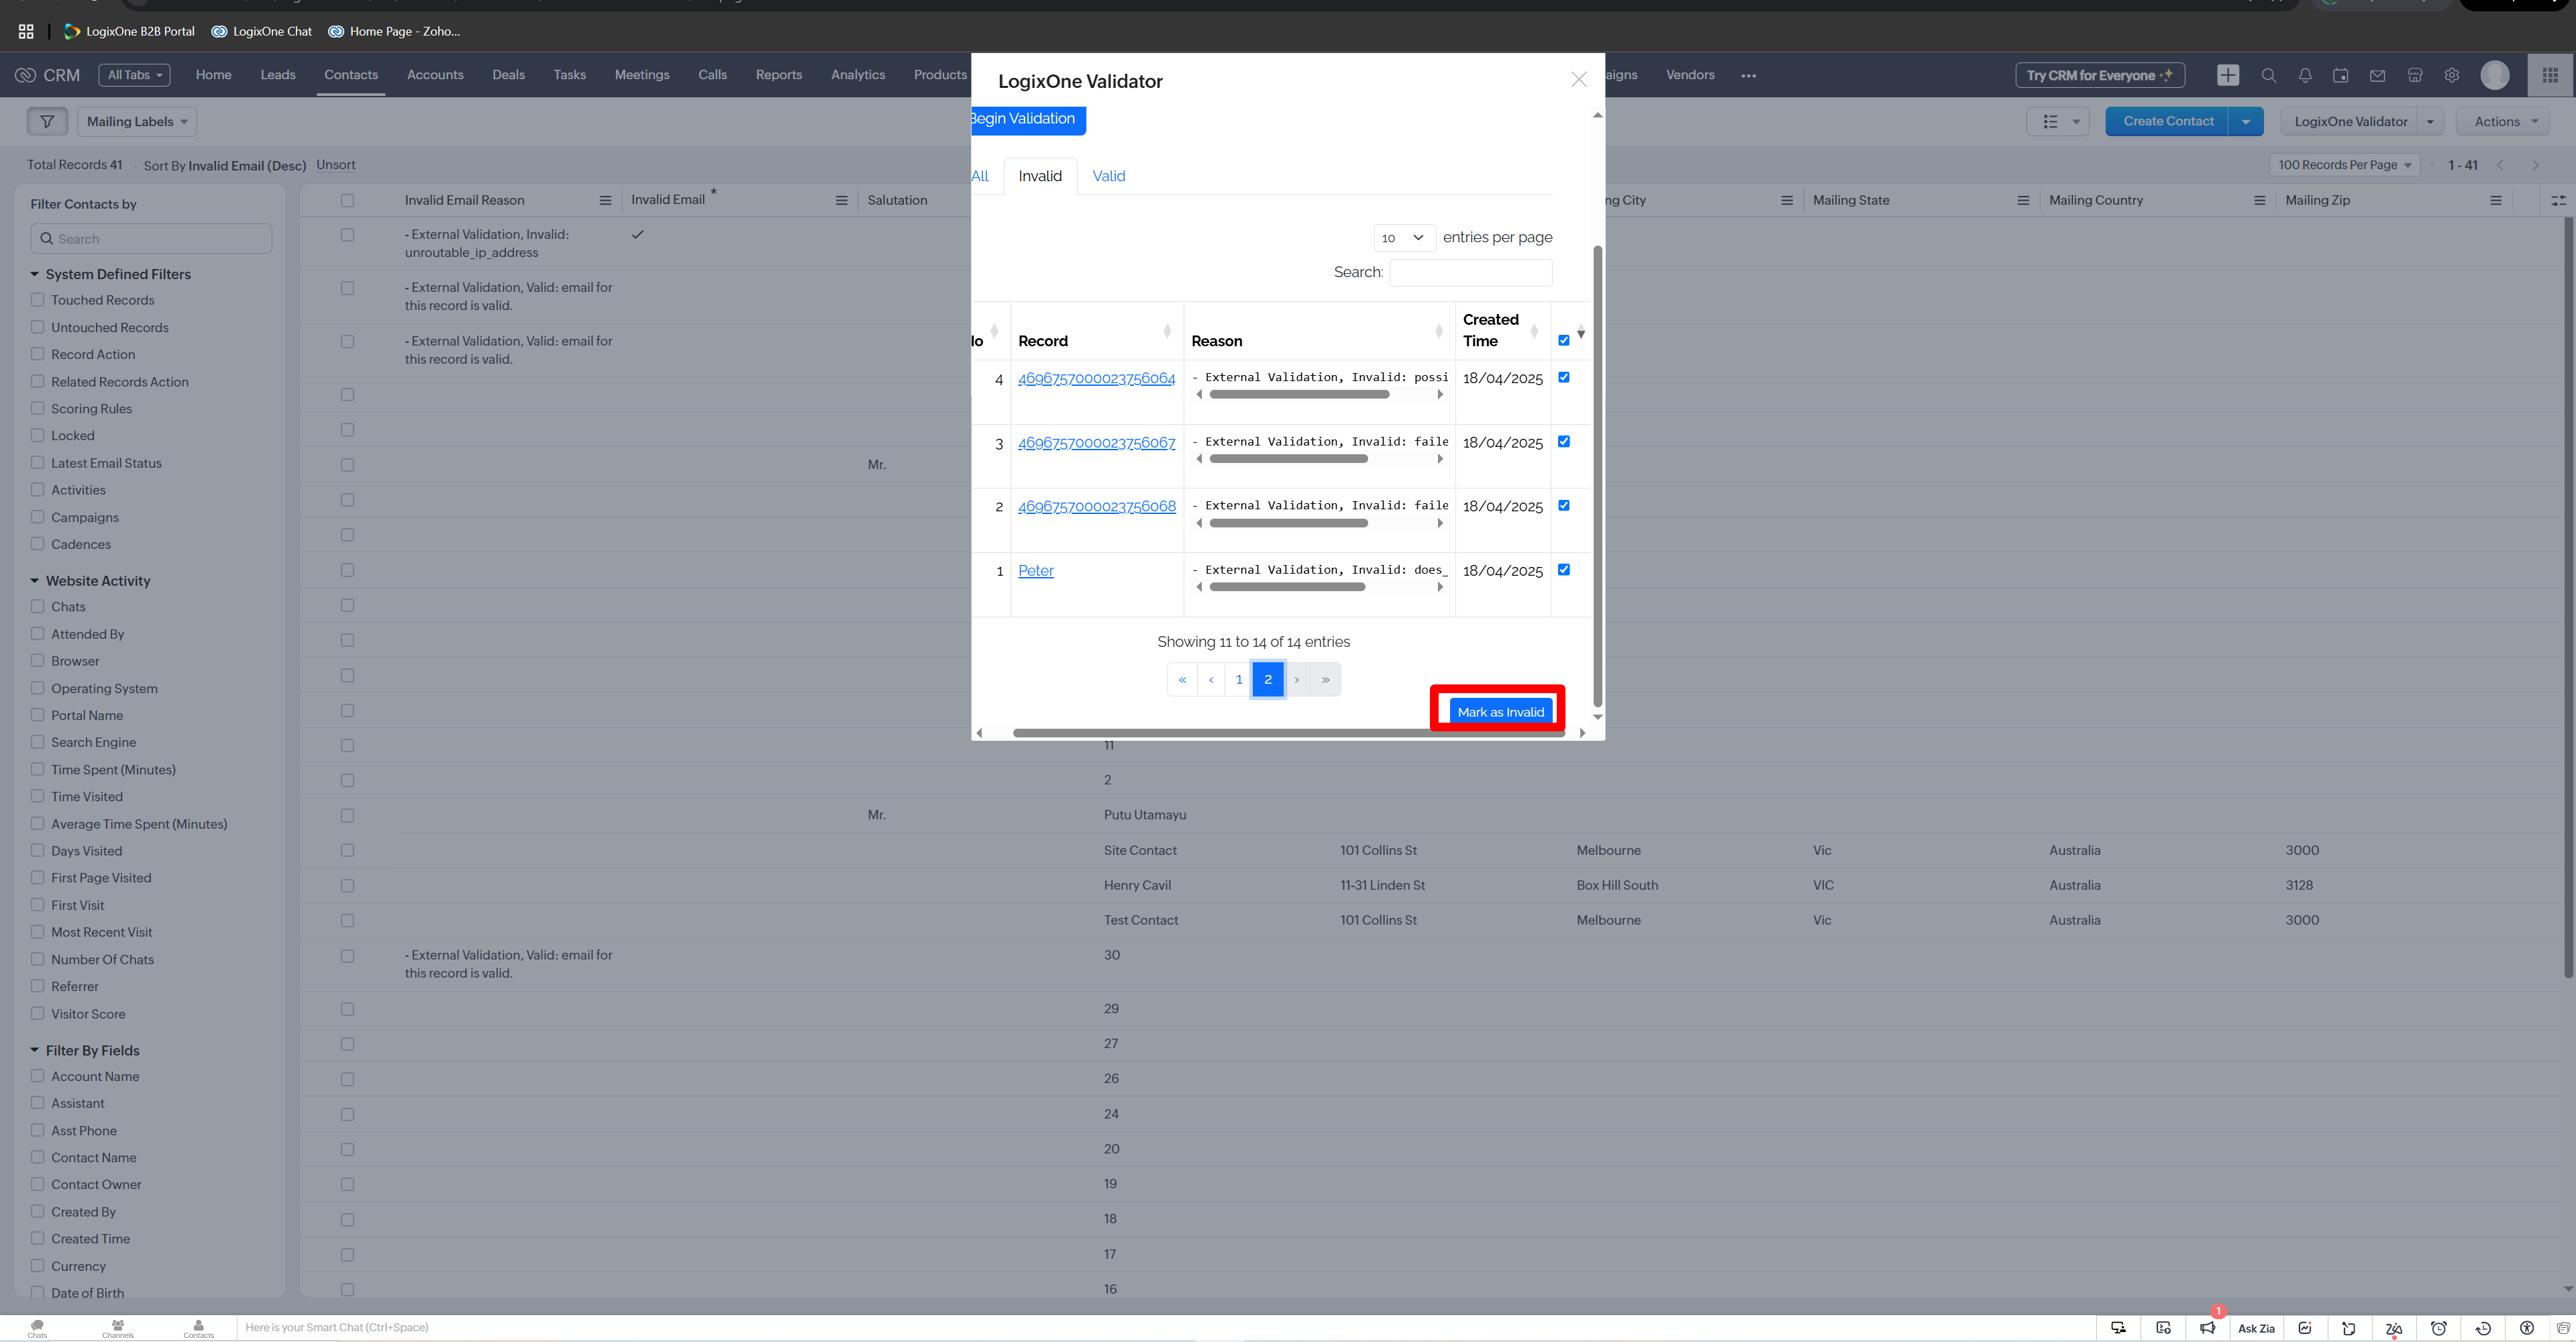The image size is (2576, 1342).
Task: Open the mail envelope icon
Action: tap(2377, 75)
